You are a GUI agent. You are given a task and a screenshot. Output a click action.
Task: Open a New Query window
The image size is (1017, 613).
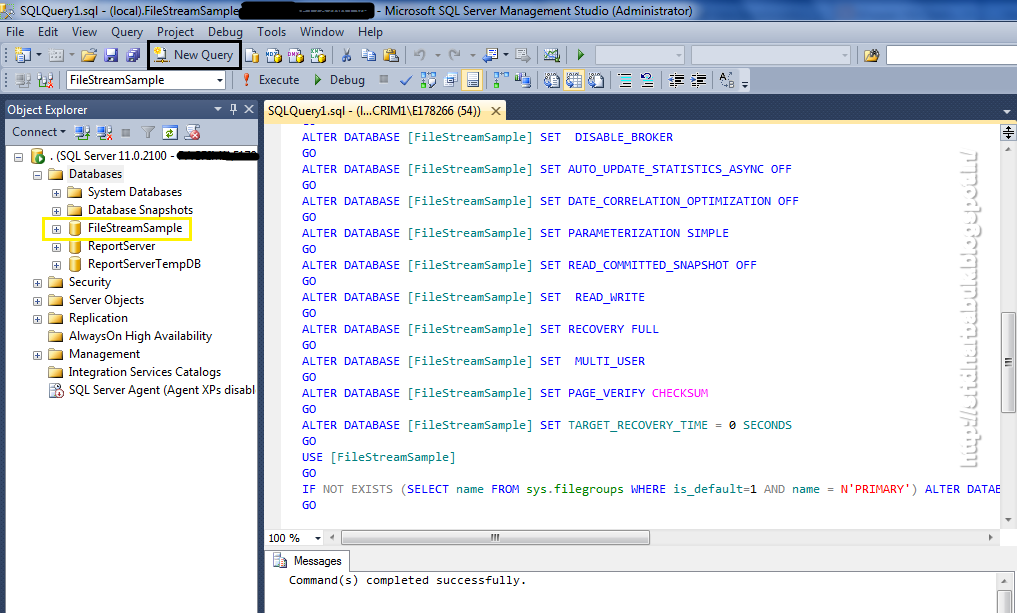pos(193,55)
